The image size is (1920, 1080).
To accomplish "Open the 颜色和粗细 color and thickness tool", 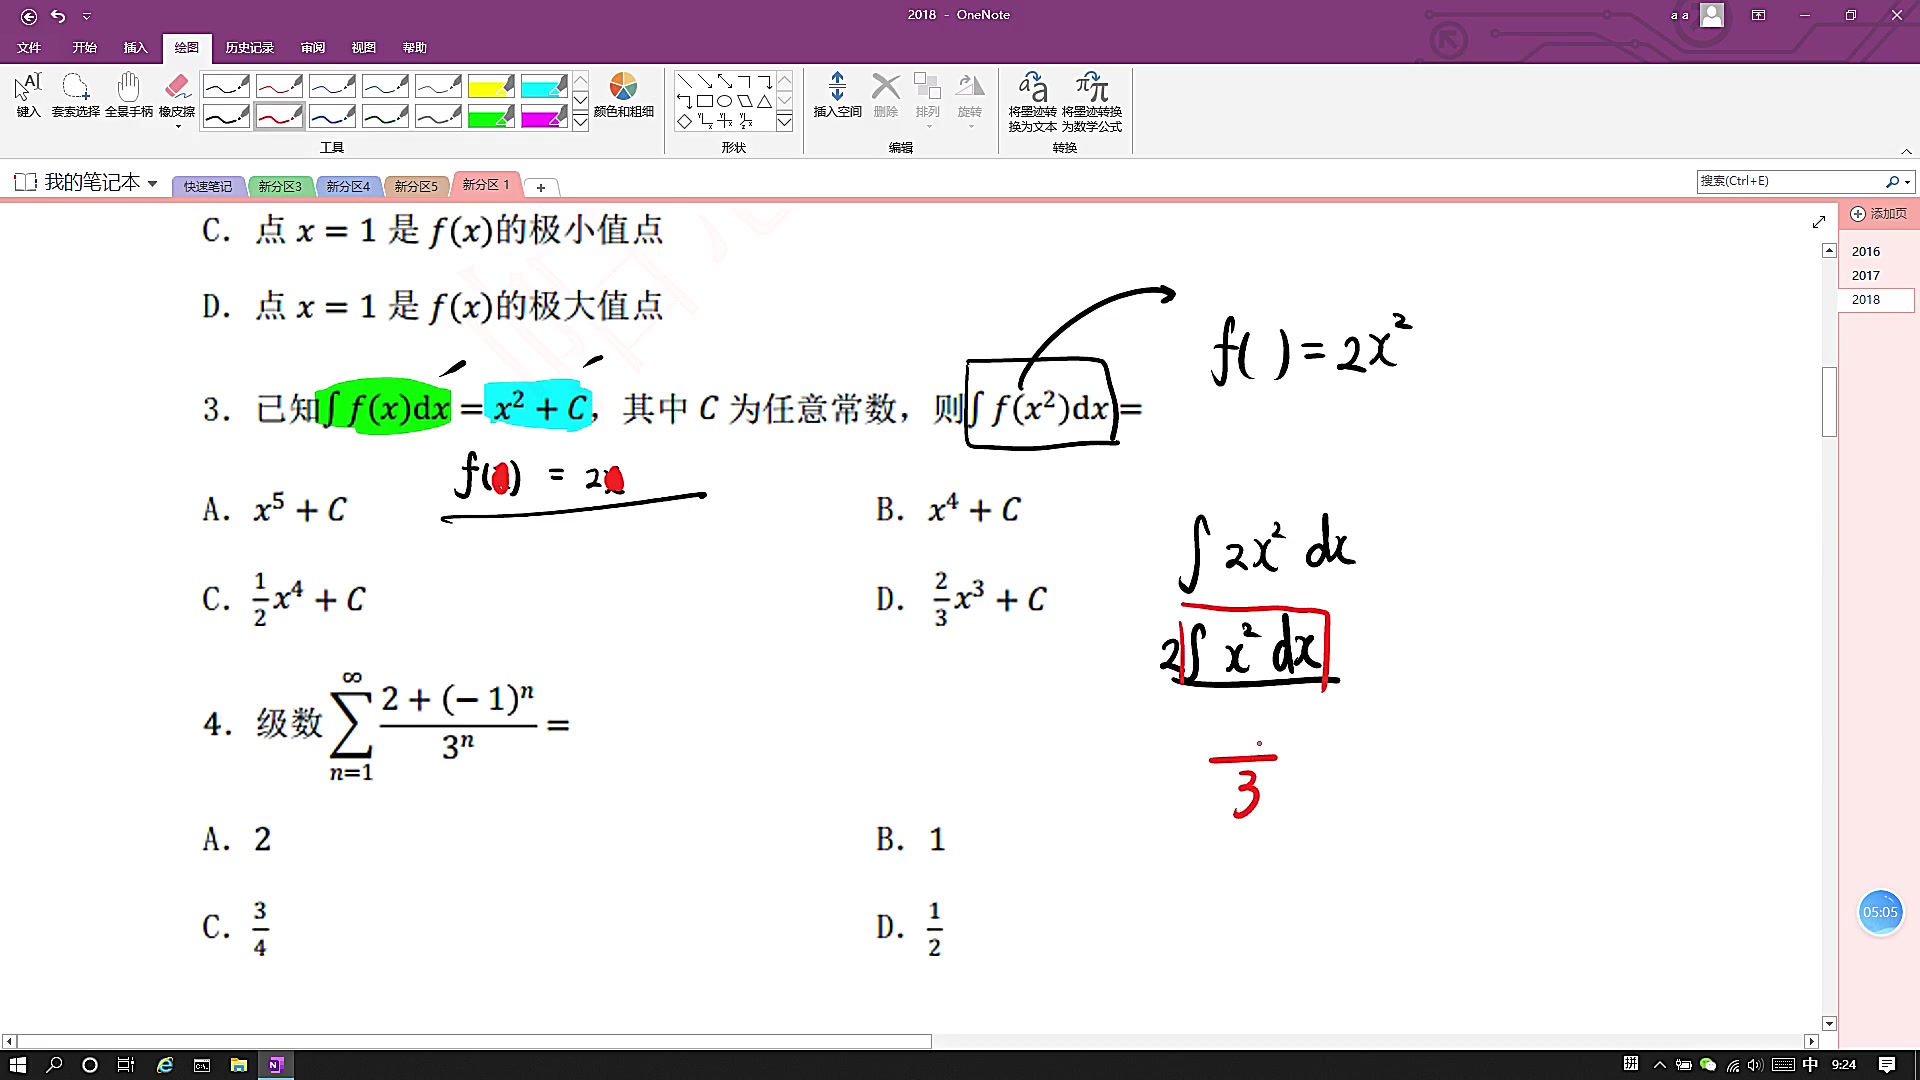I will [624, 97].
